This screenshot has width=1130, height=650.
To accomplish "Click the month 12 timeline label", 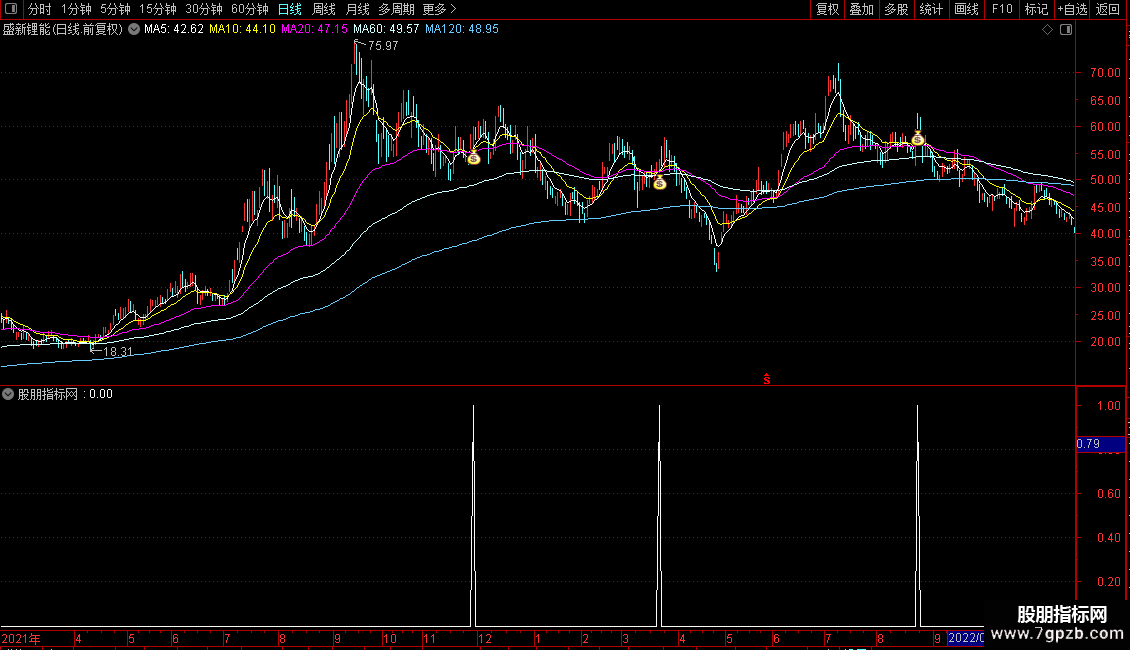I will [x=485, y=638].
